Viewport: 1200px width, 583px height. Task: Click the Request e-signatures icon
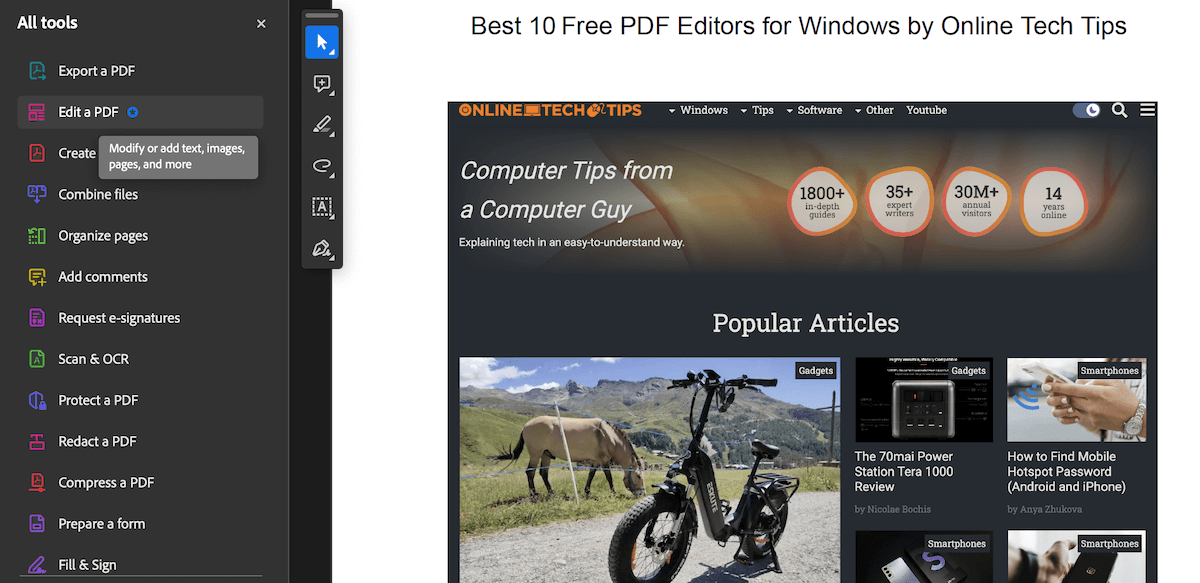click(x=37, y=318)
